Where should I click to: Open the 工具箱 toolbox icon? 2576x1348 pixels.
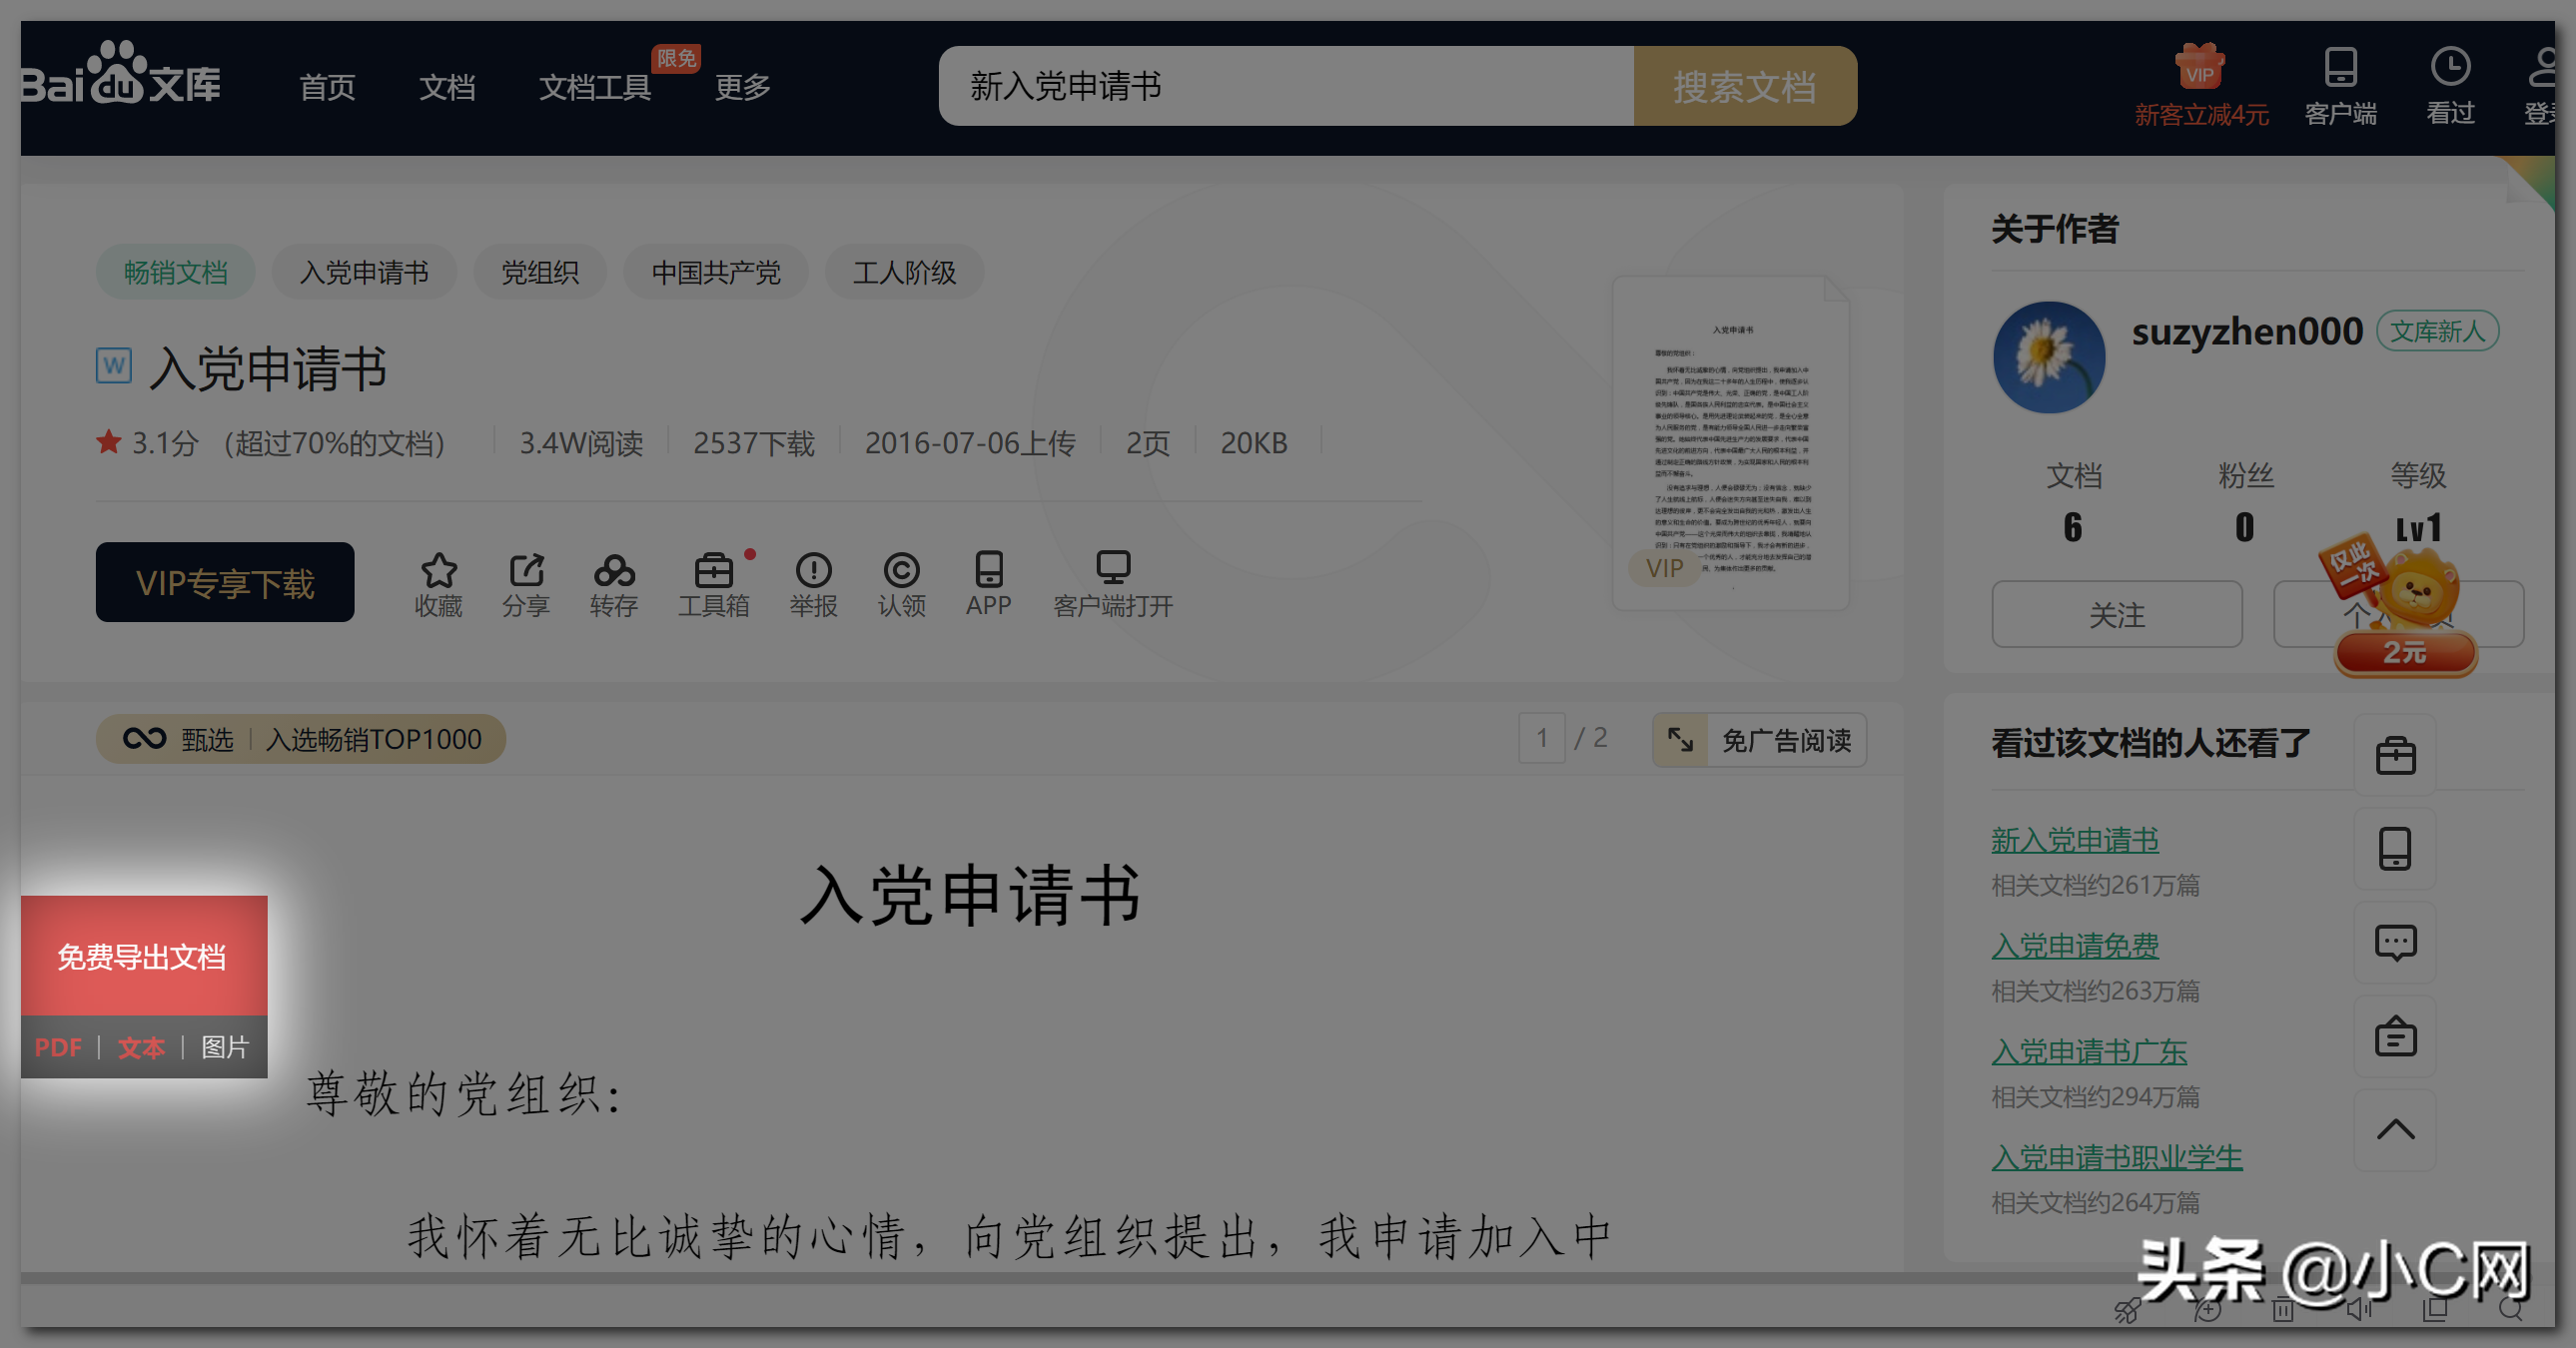click(x=713, y=571)
